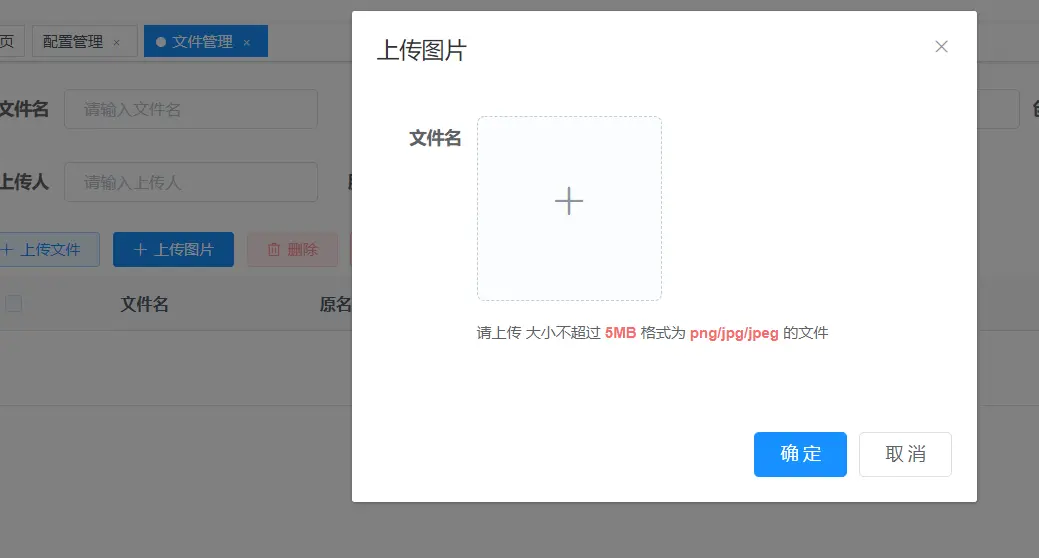Viewport: 1039px width, 558px height.
Task: Toggle the select-all checkbox in the table header
Action: coord(13,304)
